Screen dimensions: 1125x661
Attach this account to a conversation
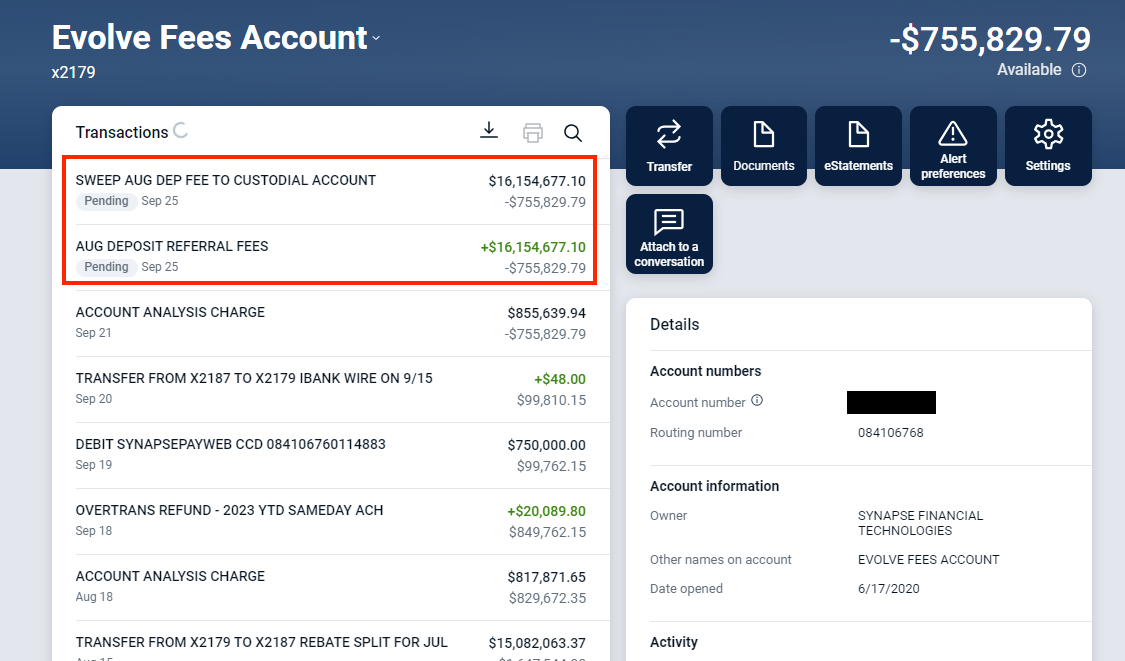coord(669,234)
